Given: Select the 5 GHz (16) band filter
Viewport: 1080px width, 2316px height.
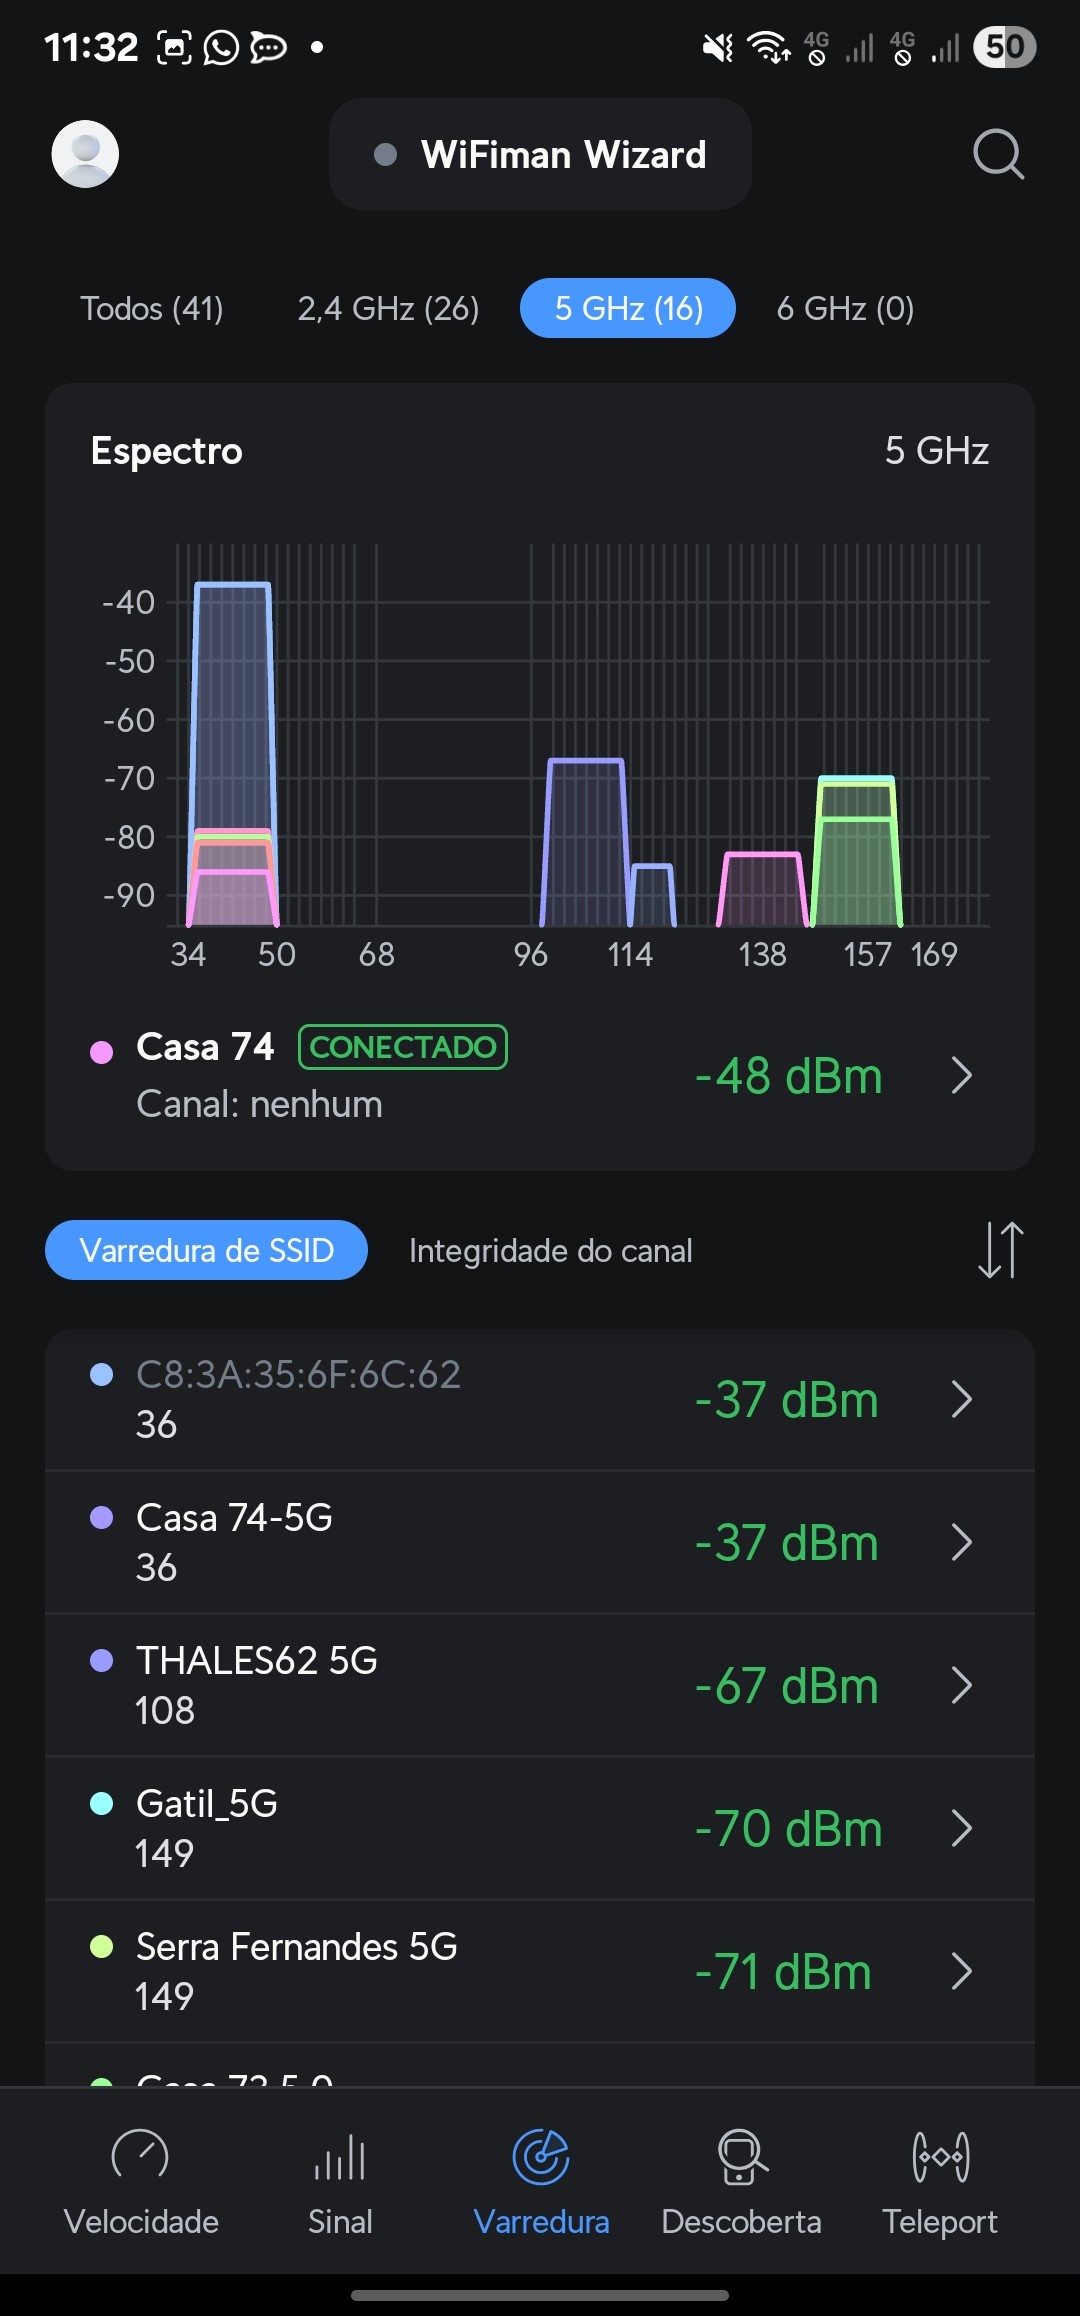Looking at the screenshot, I should (x=628, y=308).
